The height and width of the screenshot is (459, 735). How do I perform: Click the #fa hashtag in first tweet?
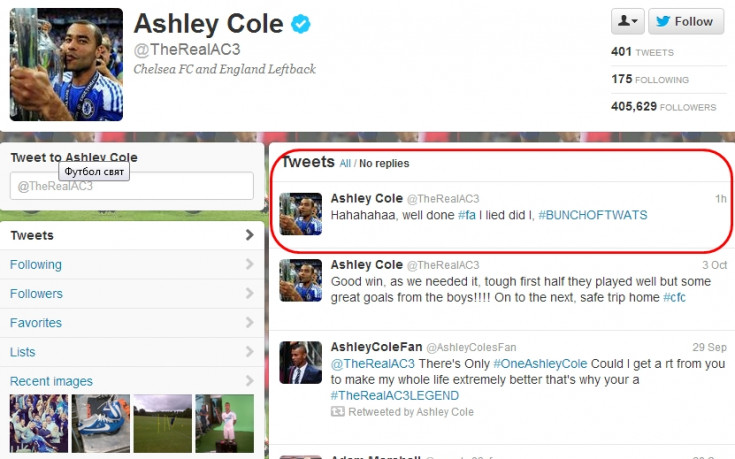click(x=466, y=215)
